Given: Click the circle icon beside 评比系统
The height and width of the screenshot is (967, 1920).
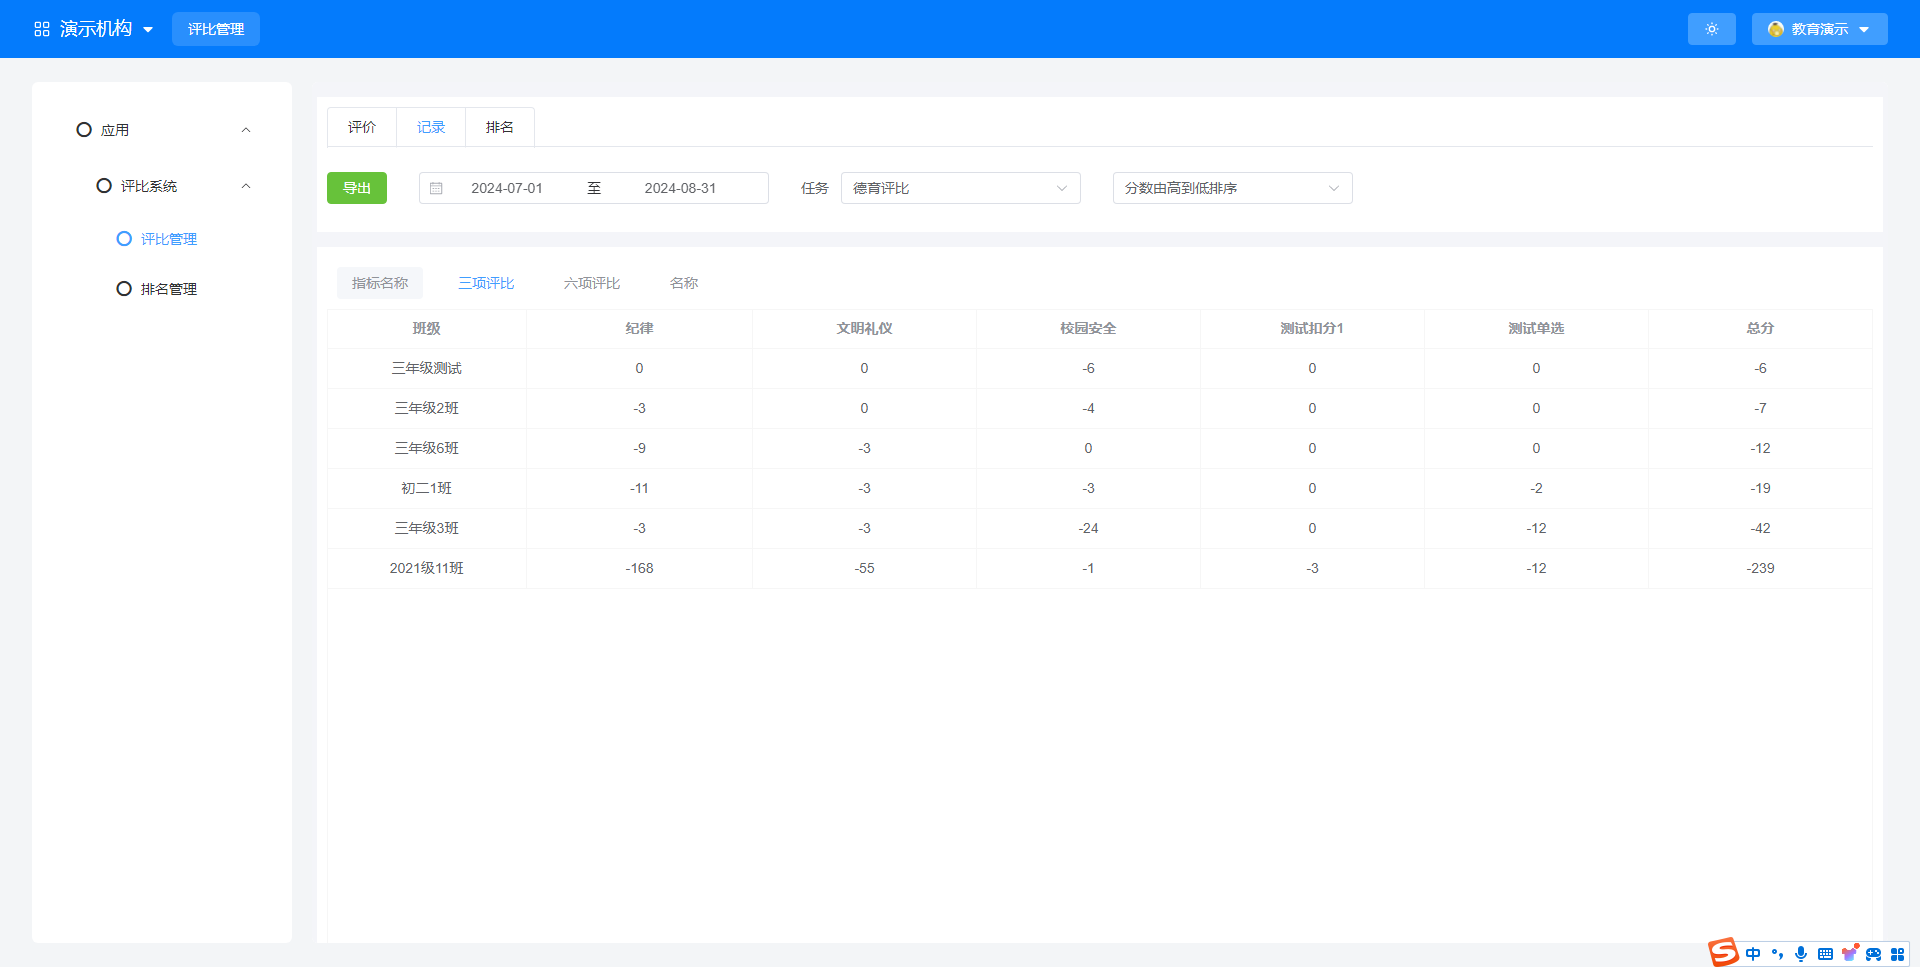Looking at the screenshot, I should [x=104, y=186].
